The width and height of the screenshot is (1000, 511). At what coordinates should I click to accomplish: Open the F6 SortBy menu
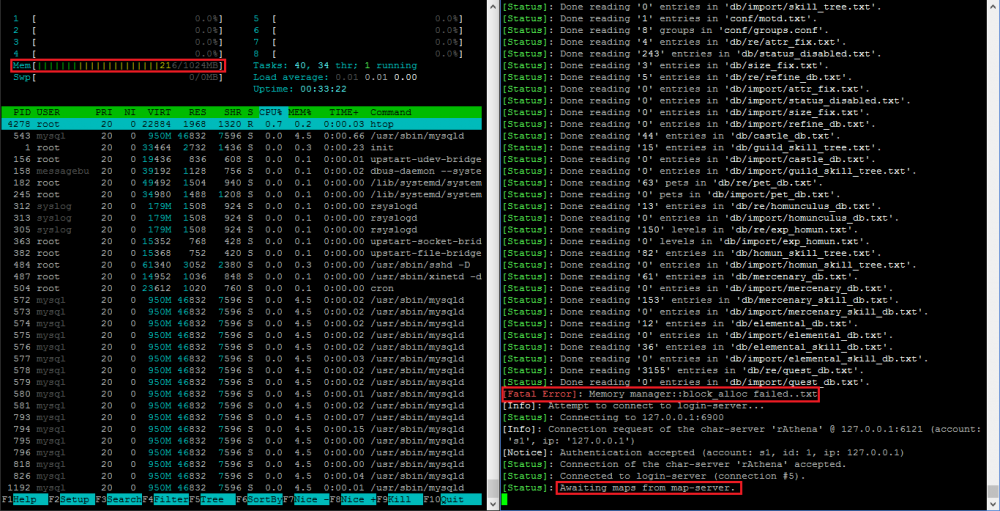pyautogui.click(x=260, y=500)
